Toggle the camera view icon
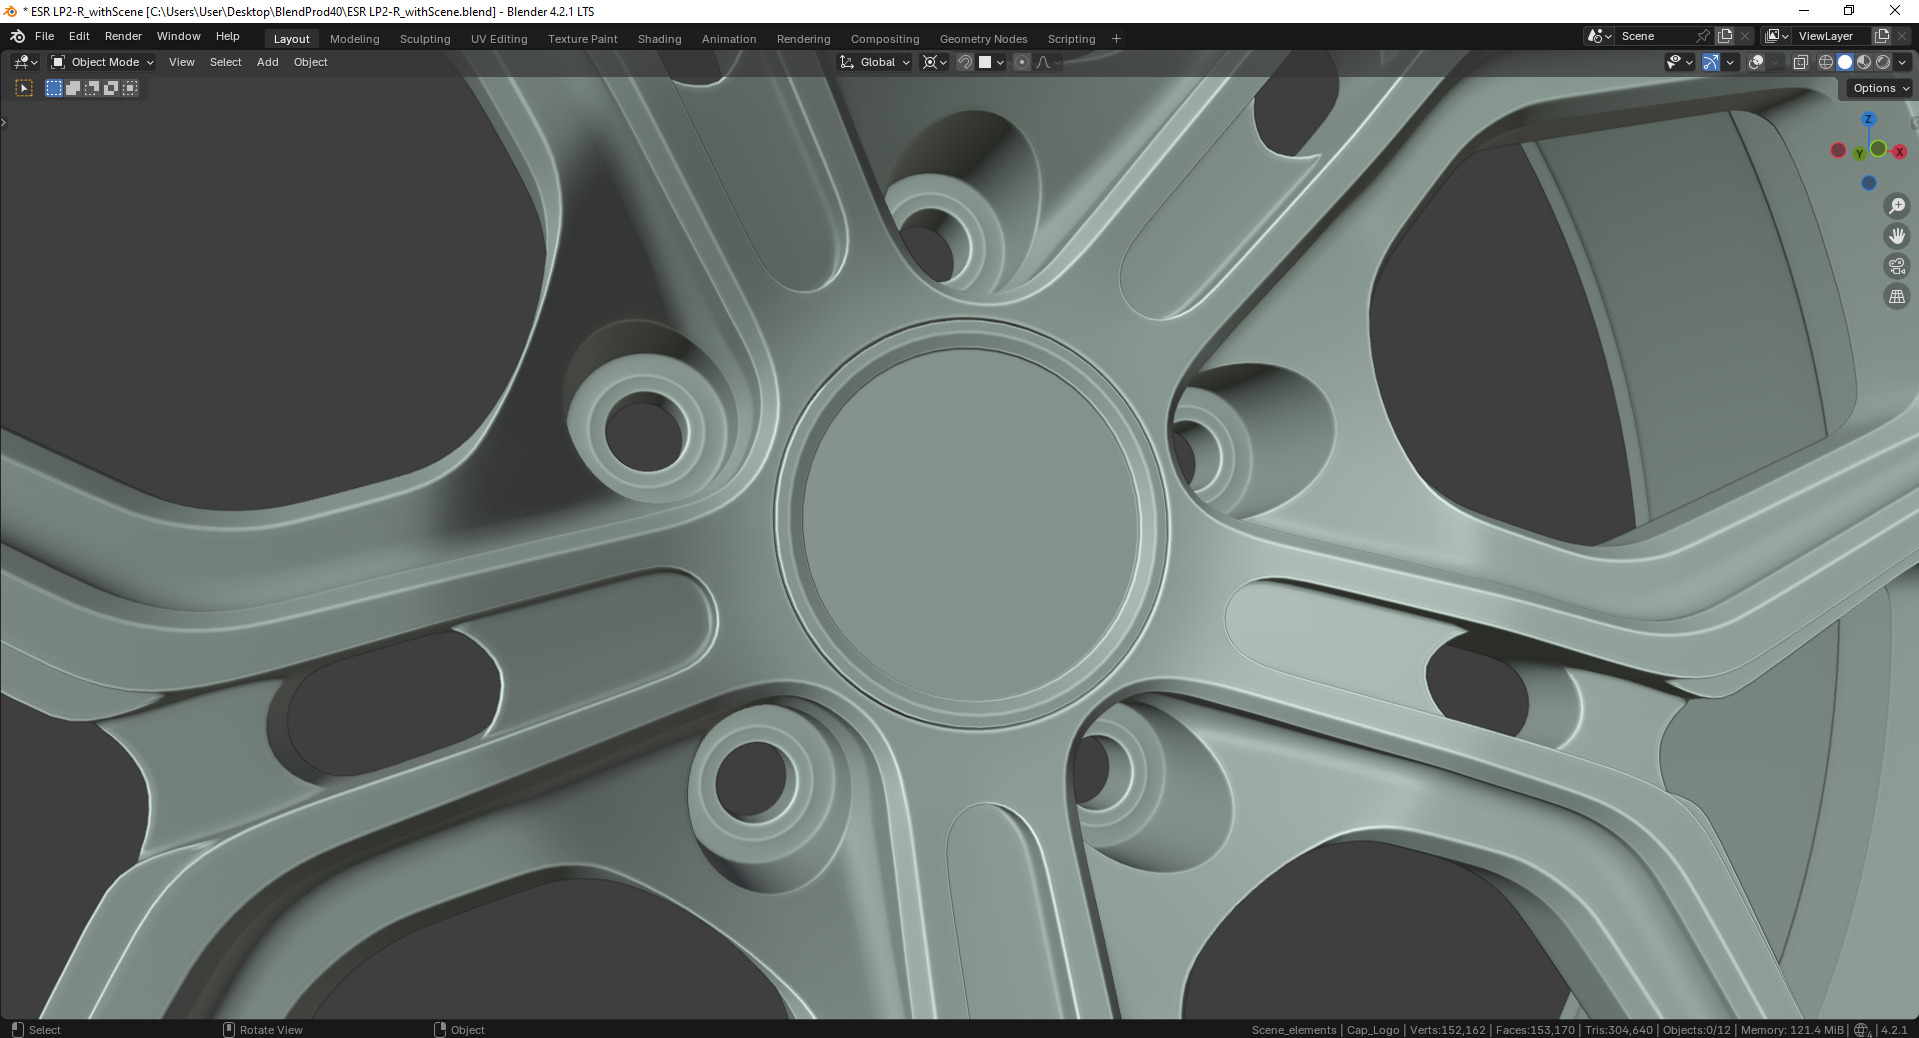 pyautogui.click(x=1897, y=266)
